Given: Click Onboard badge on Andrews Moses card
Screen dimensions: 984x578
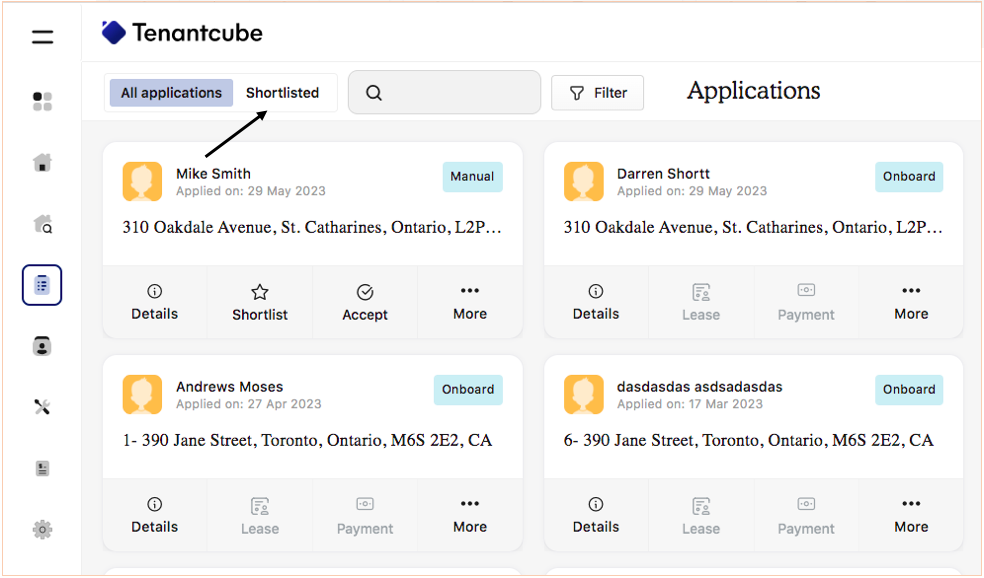Looking at the screenshot, I should [468, 390].
